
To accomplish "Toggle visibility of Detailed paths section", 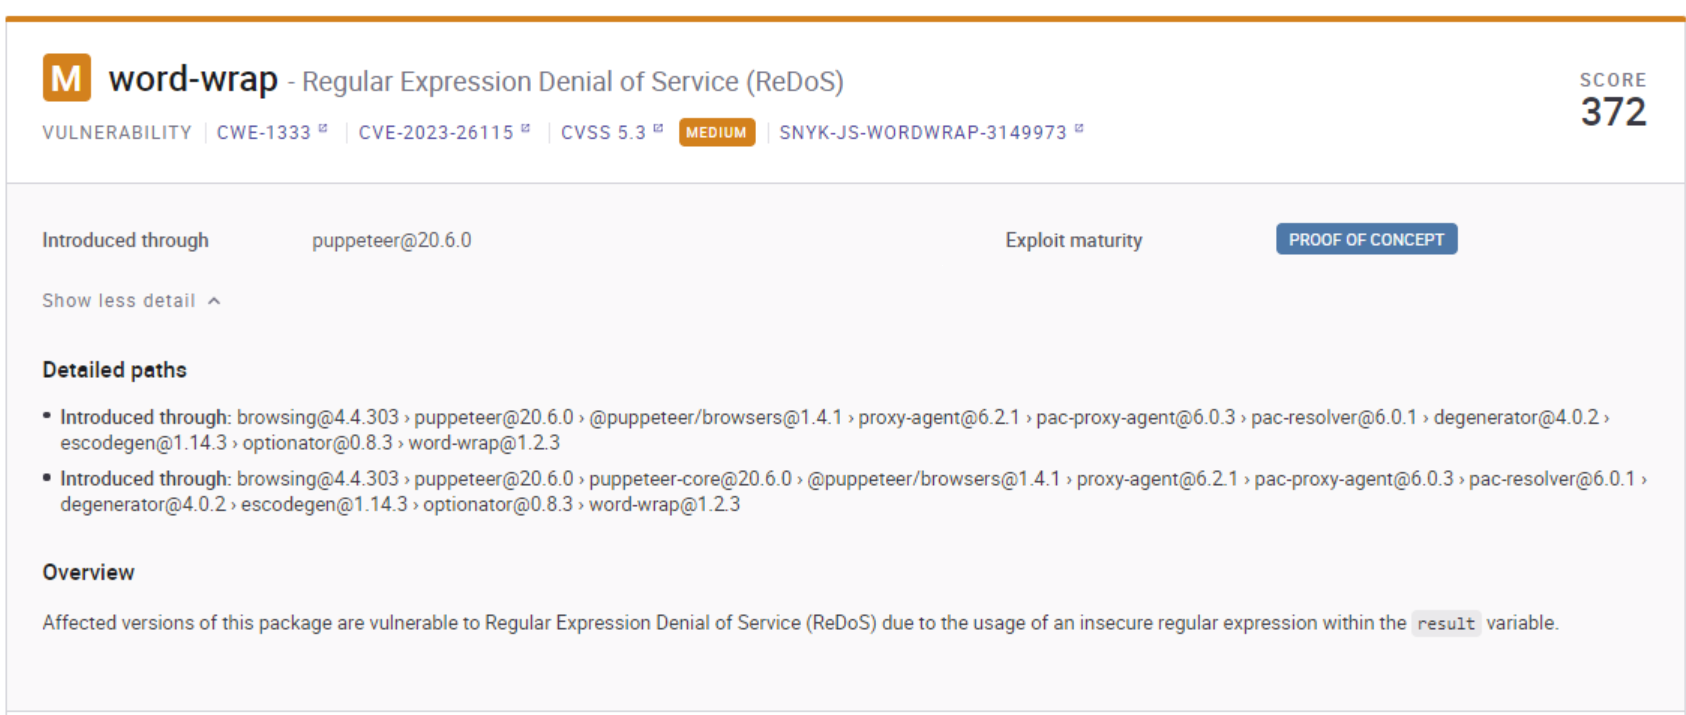I will [x=113, y=369].
